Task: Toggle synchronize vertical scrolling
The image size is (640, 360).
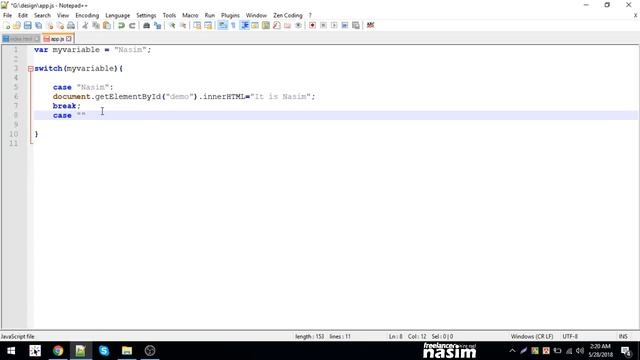Action: pos(197,25)
